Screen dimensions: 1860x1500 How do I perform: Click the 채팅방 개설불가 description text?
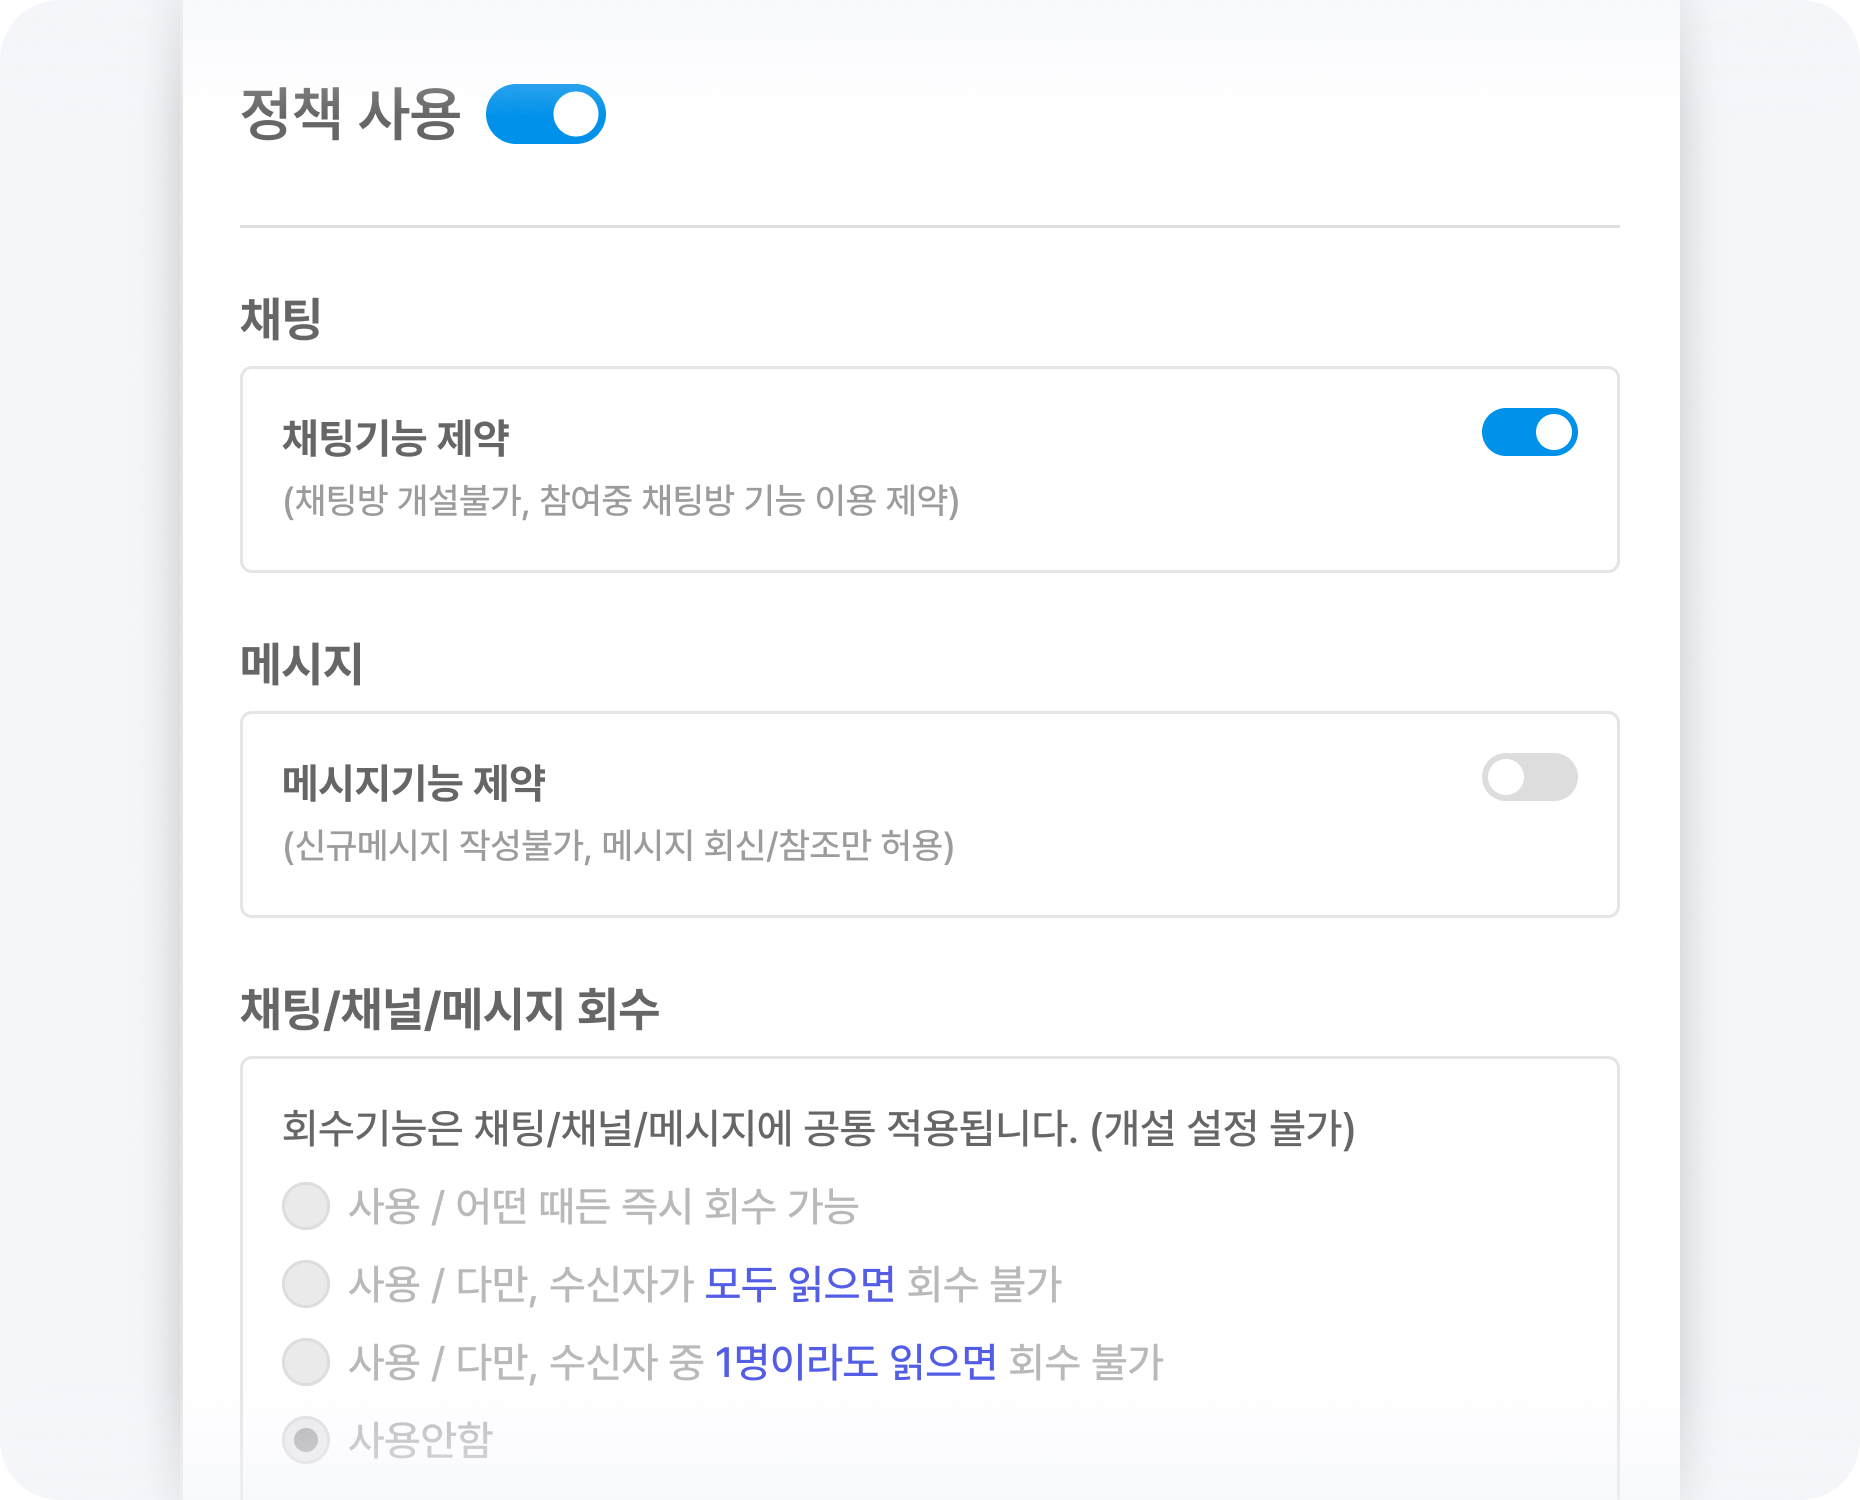620,500
